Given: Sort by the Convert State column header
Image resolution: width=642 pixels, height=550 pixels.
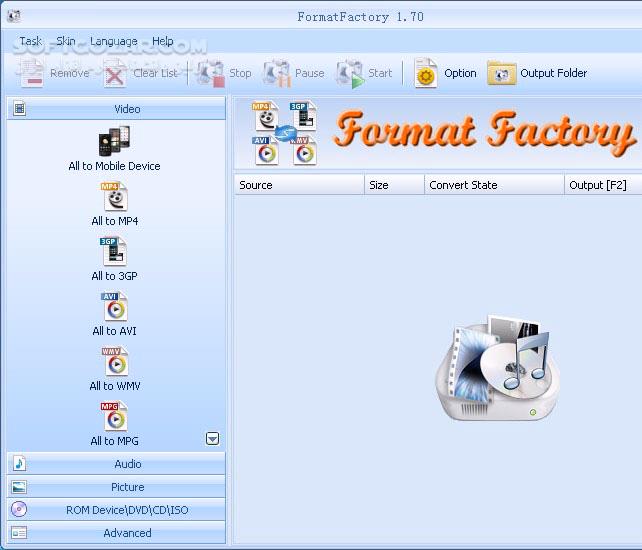Looking at the screenshot, I should [494, 185].
